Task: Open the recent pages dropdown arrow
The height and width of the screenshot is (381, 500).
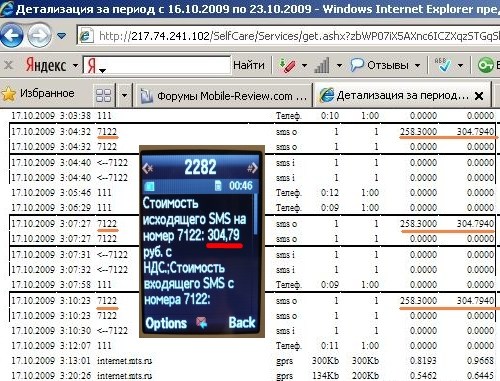Action: (62, 35)
